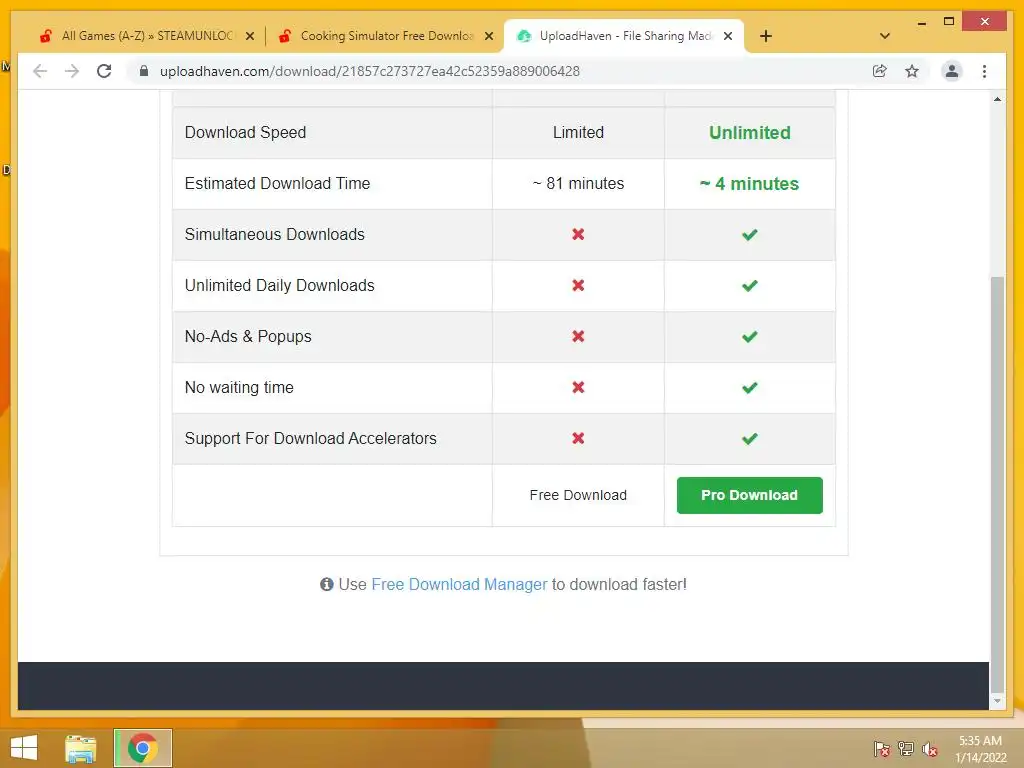1024x768 pixels.
Task: Click the network tray icon
Action: click(x=906, y=749)
